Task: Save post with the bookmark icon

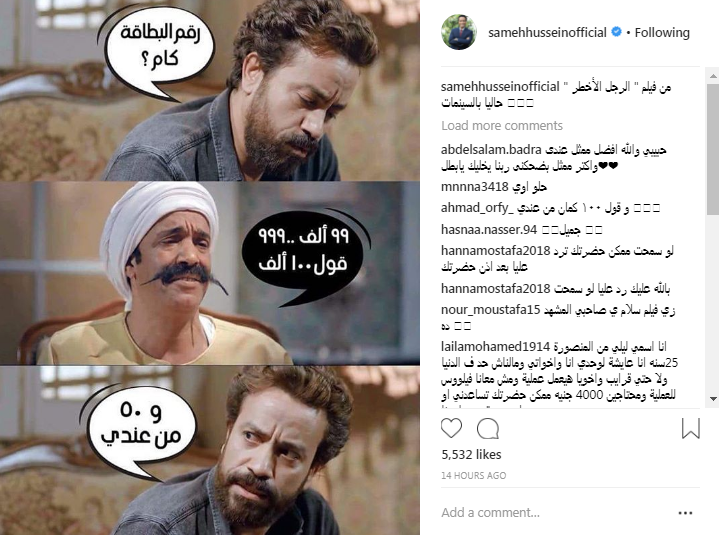Action: tap(691, 428)
